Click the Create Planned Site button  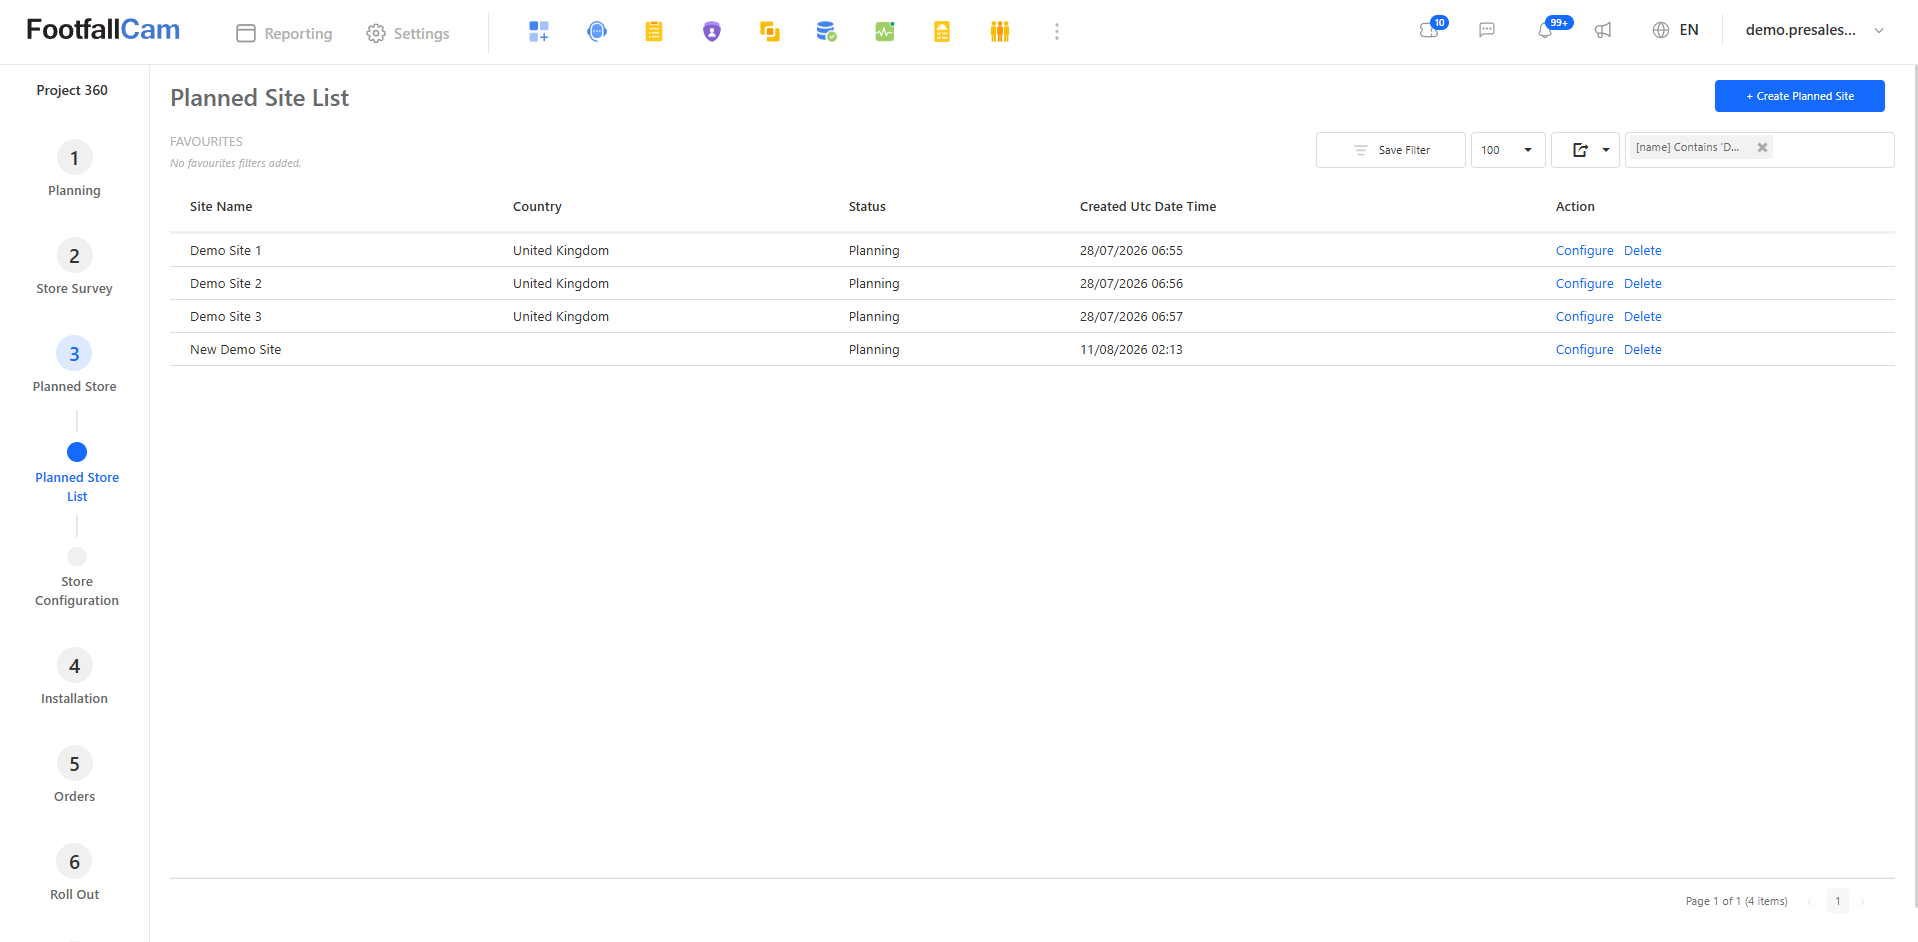point(1799,96)
